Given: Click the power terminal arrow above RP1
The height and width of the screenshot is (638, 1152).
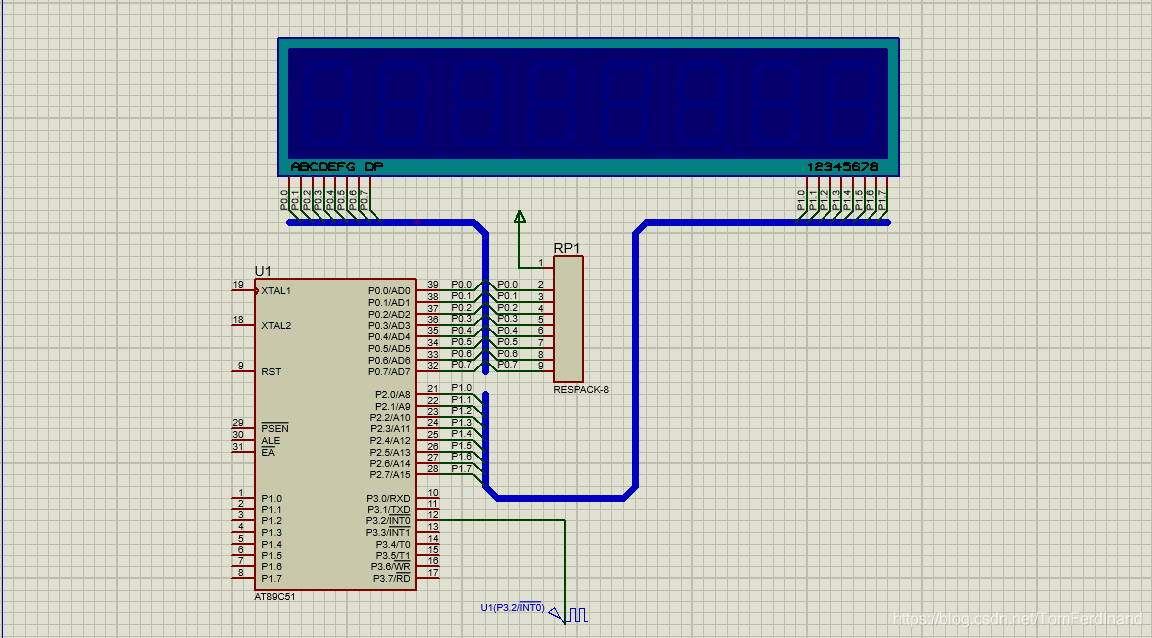Looking at the screenshot, I should click(x=519, y=217).
